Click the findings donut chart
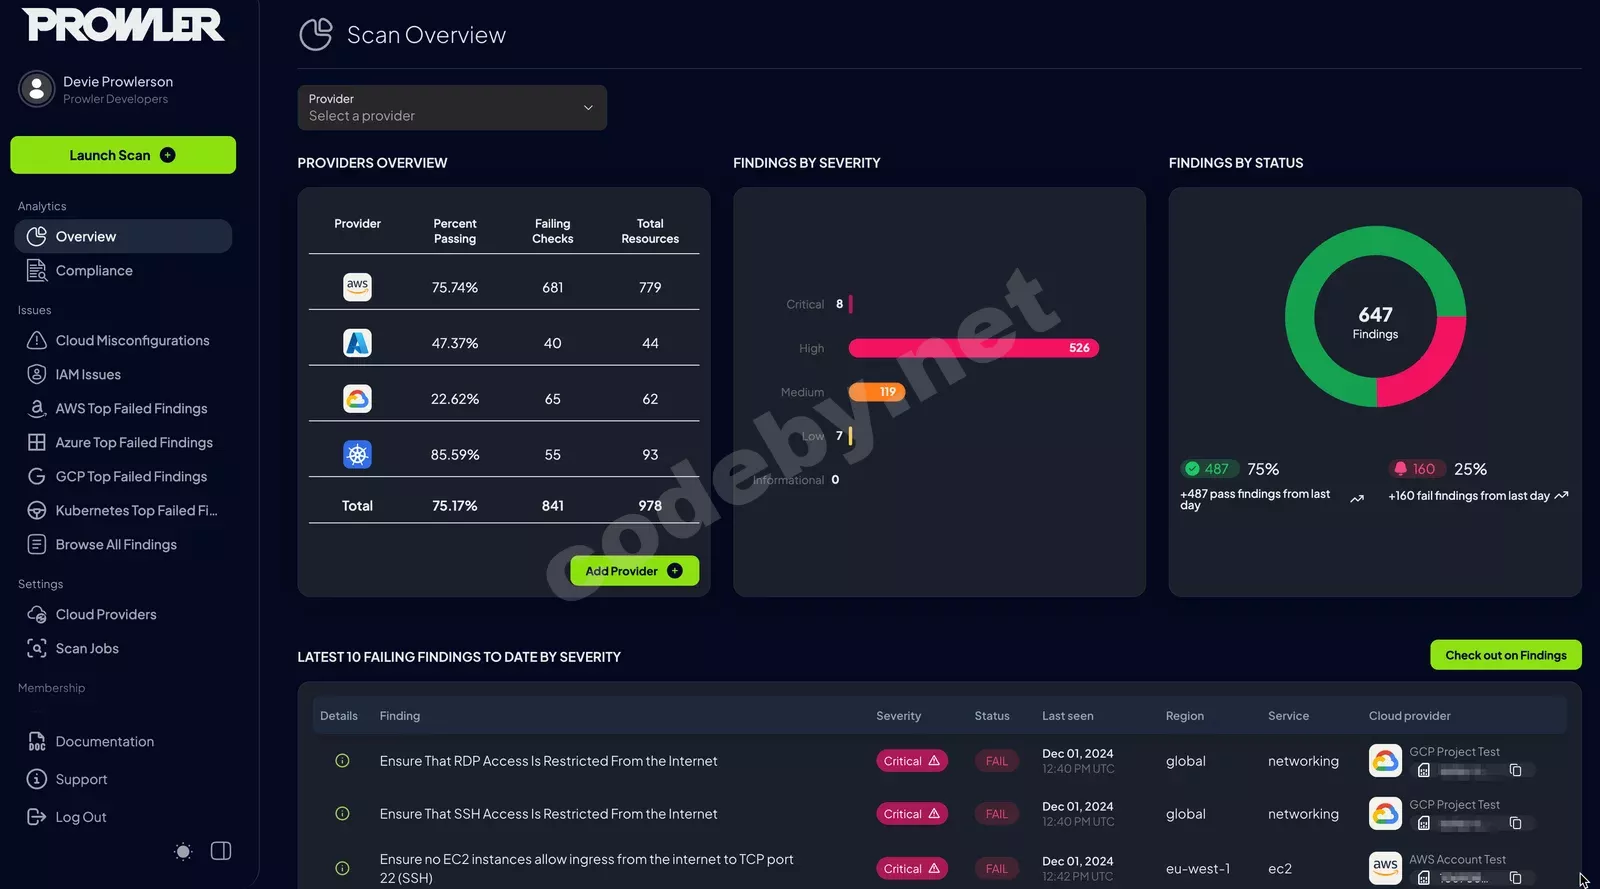The image size is (1600, 889). [1375, 316]
